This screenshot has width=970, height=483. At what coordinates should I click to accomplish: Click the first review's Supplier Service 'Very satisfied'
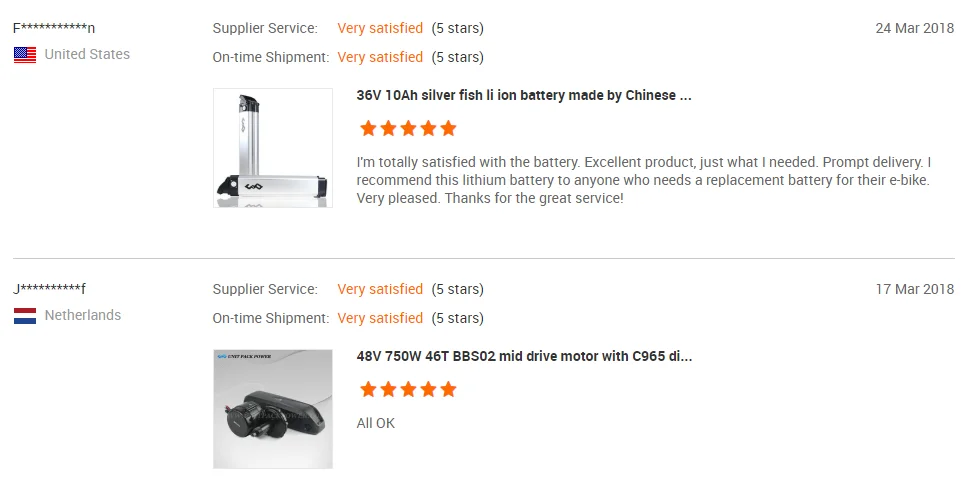(380, 28)
